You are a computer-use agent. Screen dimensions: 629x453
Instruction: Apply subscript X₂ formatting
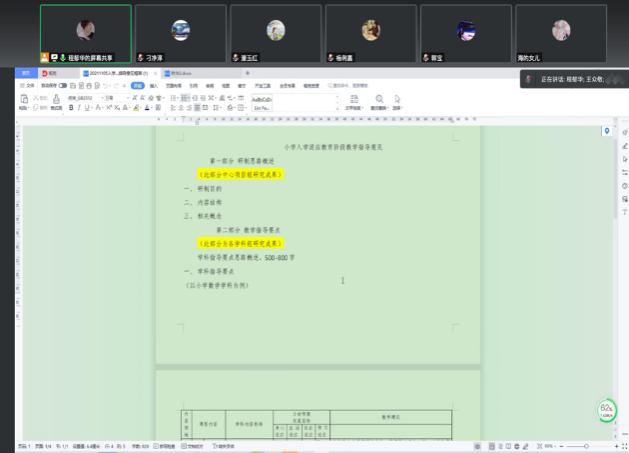117,108
